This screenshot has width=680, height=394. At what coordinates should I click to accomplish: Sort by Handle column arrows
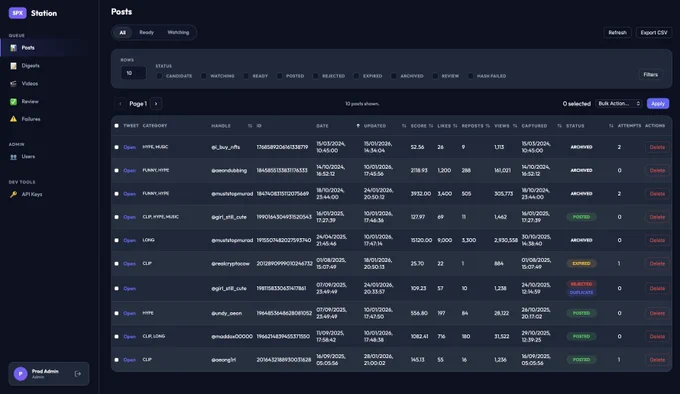pos(250,126)
